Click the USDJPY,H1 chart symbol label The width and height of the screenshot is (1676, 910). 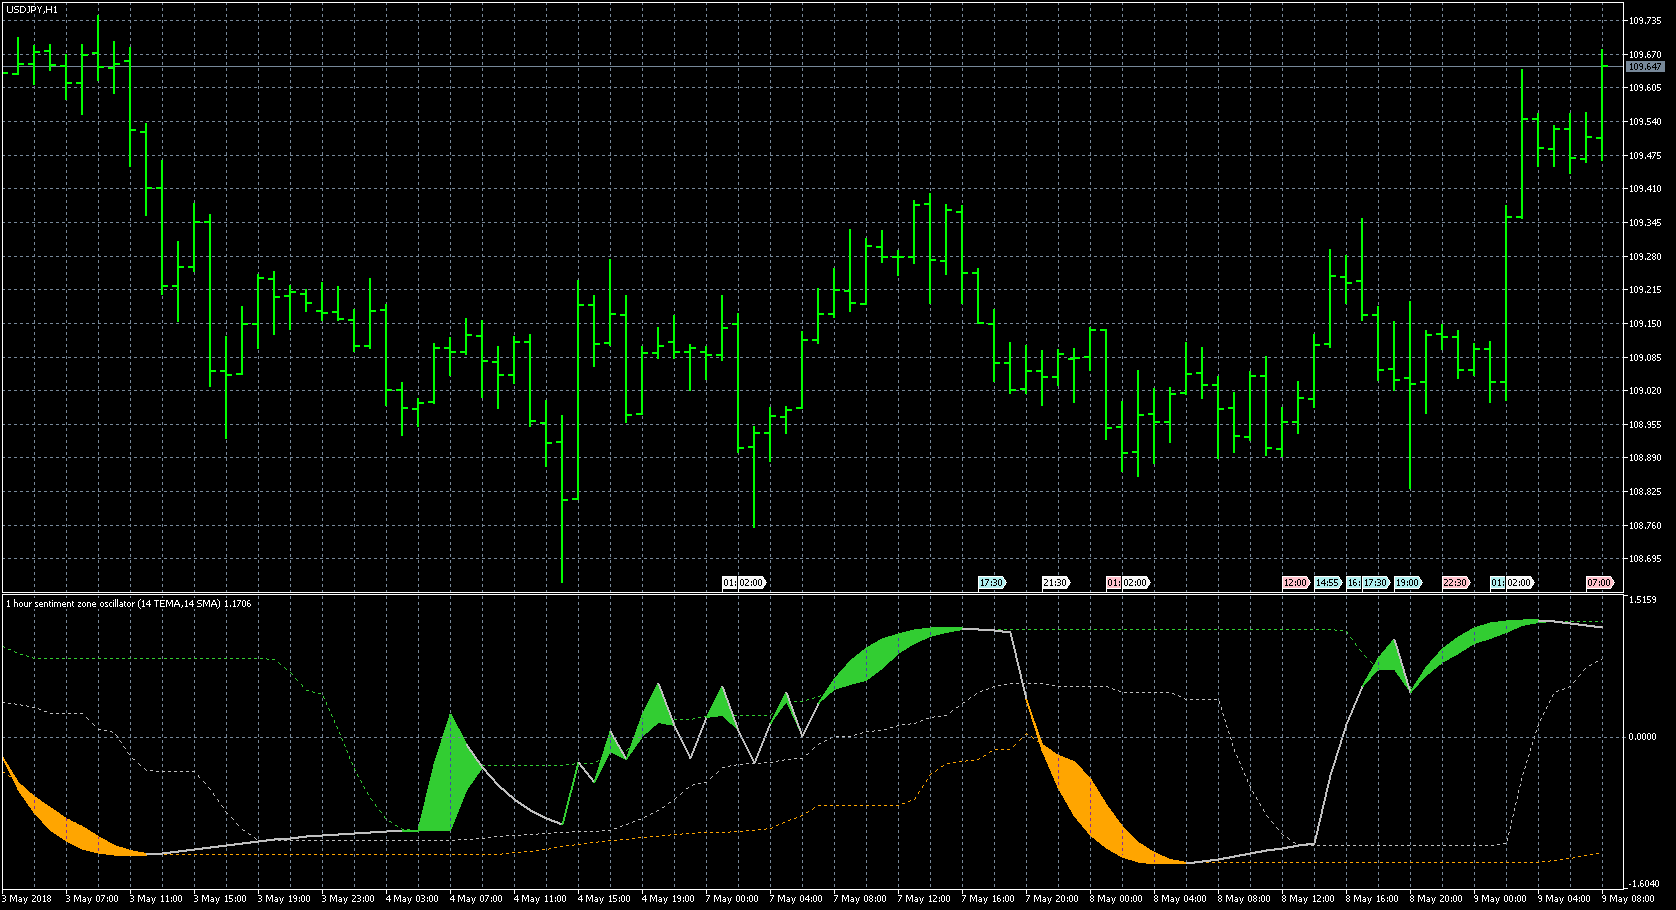(32, 10)
